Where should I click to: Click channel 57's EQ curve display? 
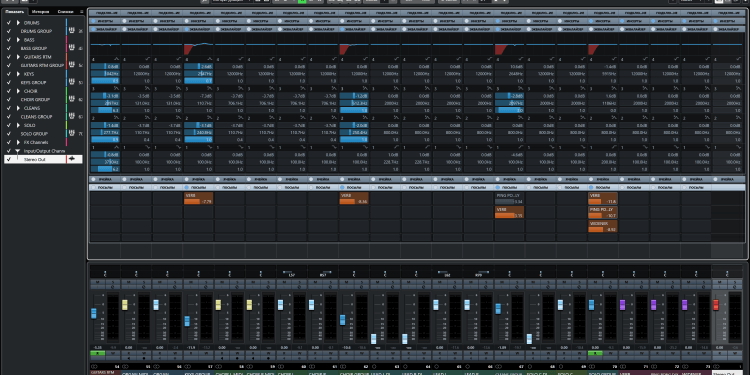[199, 45]
